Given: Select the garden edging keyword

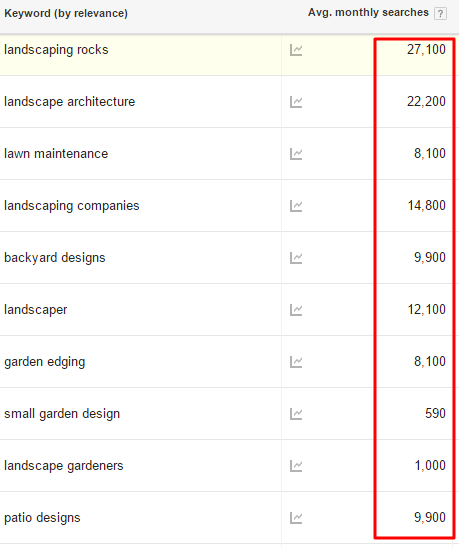Looking at the screenshot, I should click(45, 362).
